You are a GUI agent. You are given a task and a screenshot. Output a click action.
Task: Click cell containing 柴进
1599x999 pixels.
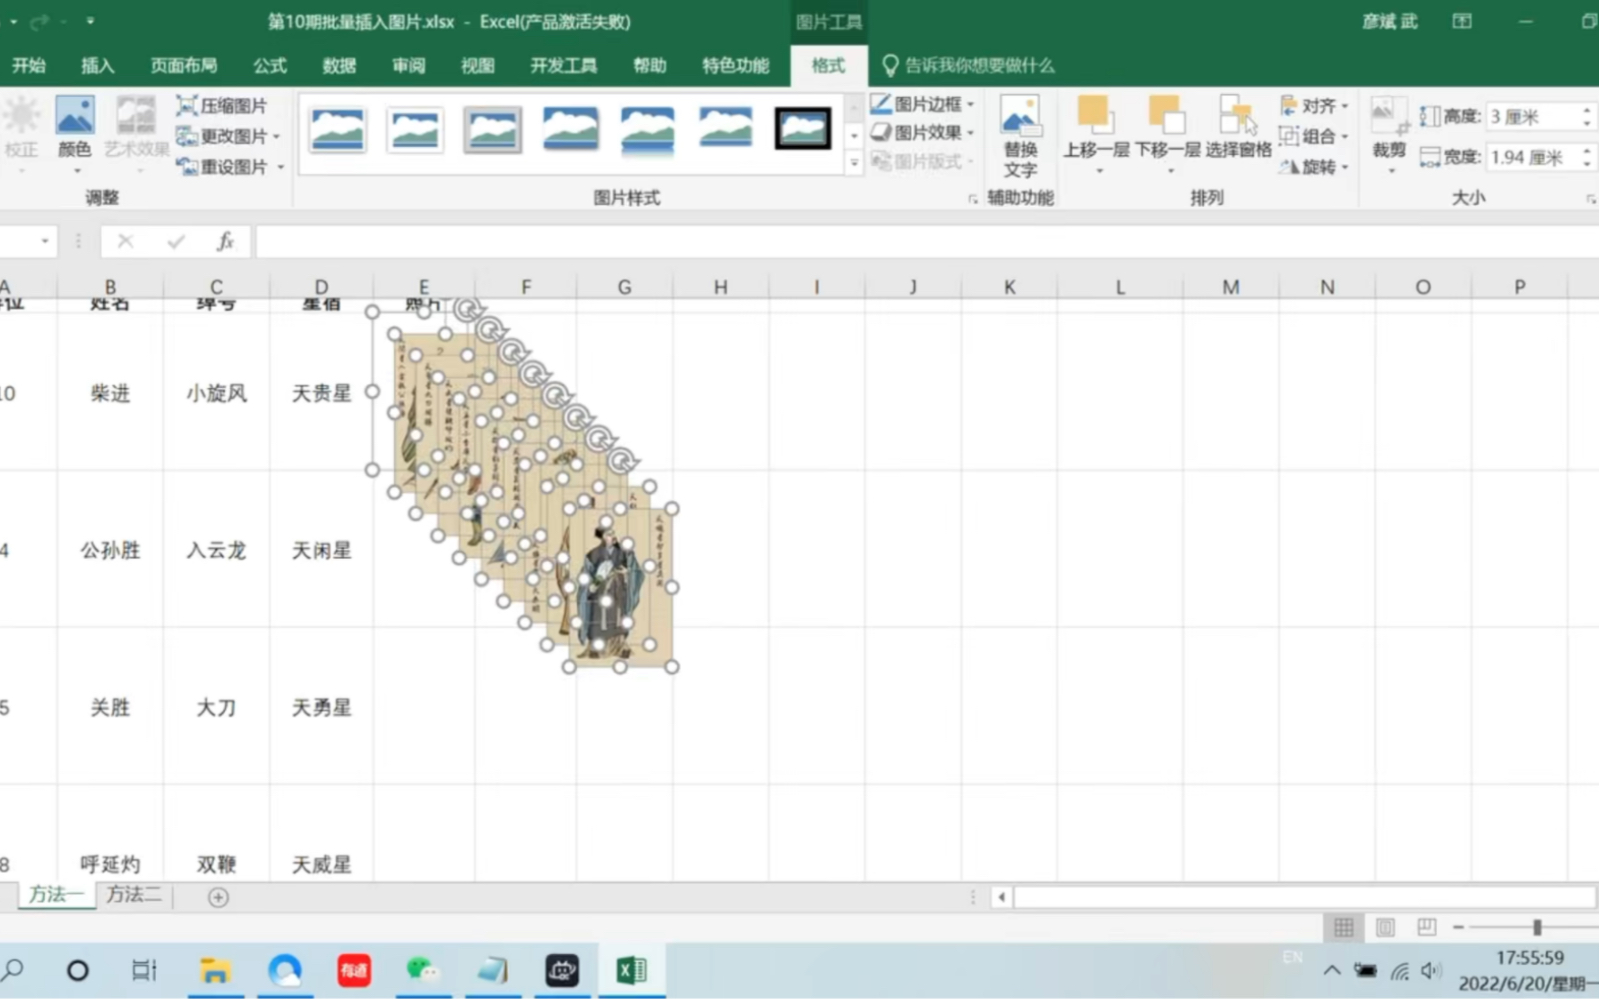110,393
